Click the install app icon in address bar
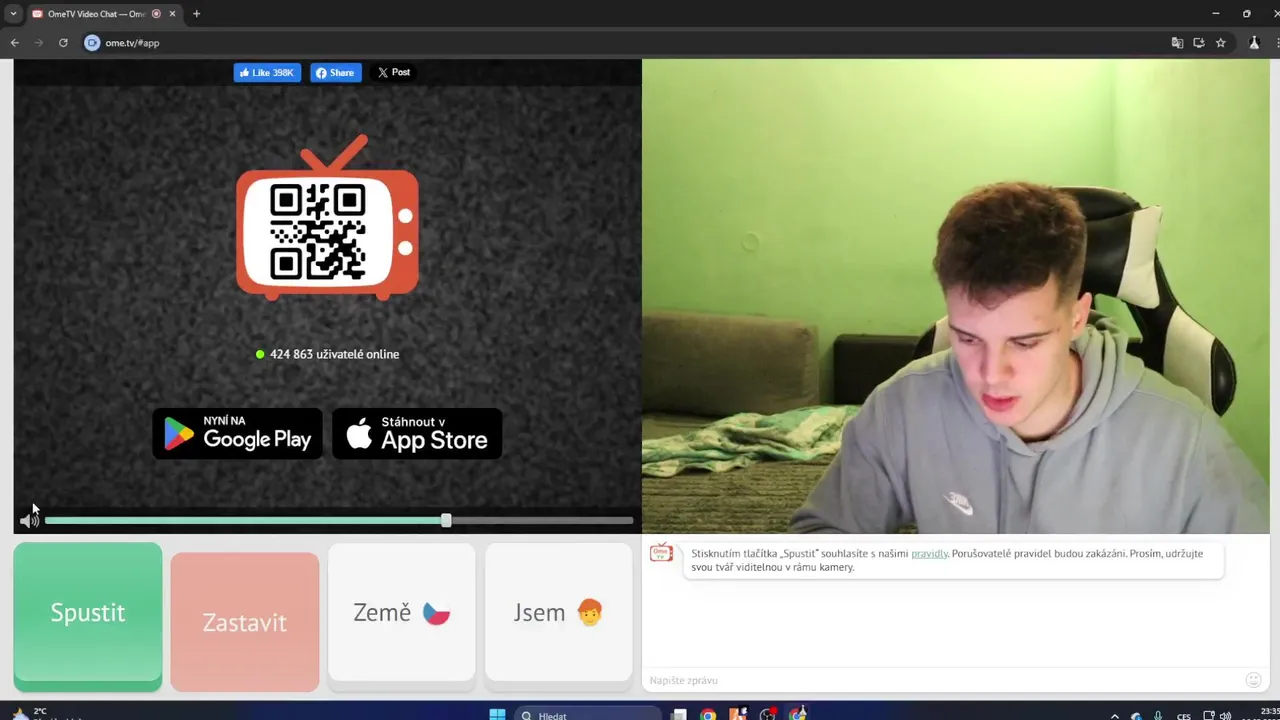 click(1199, 43)
